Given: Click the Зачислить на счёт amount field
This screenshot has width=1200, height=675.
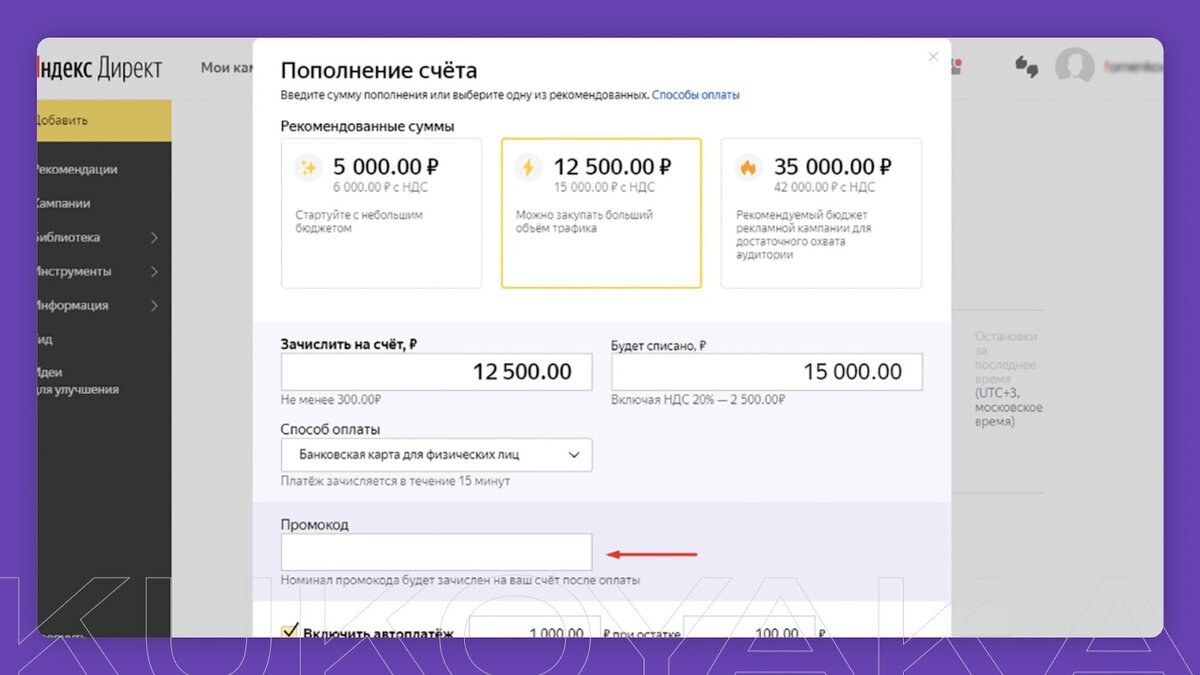Looking at the screenshot, I should point(436,371).
